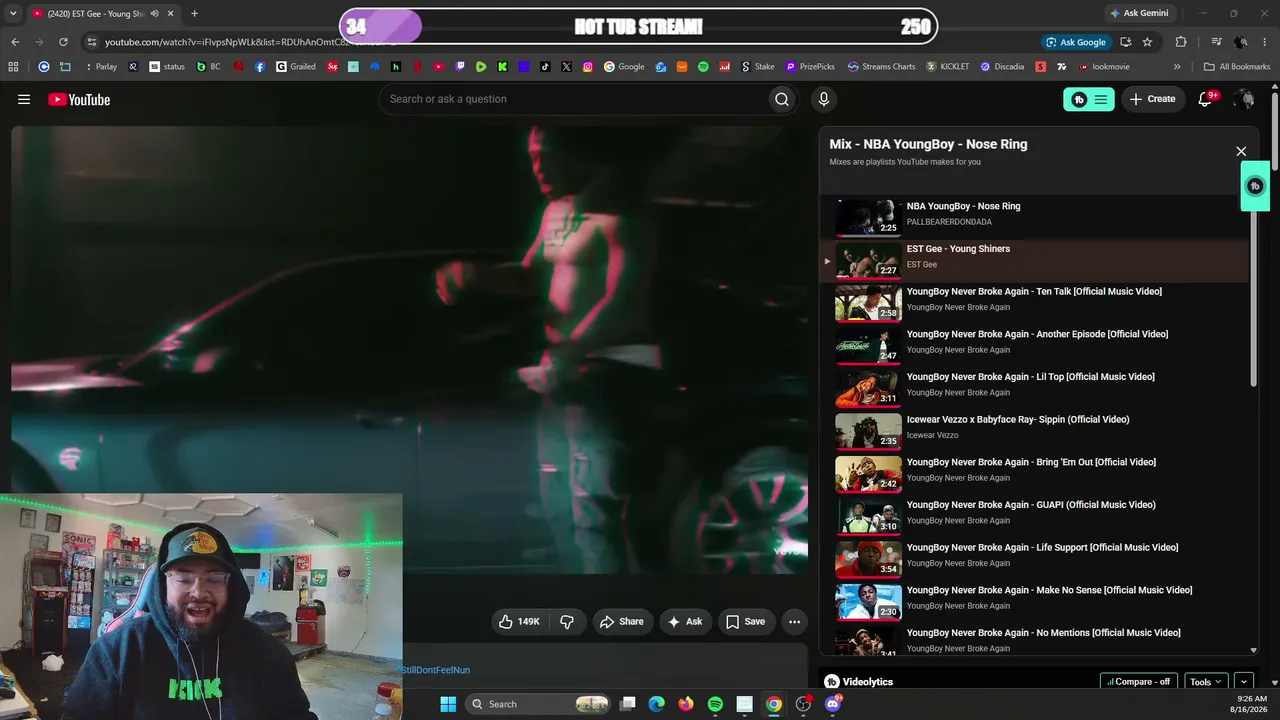Open the Stake bookmark

757,67
